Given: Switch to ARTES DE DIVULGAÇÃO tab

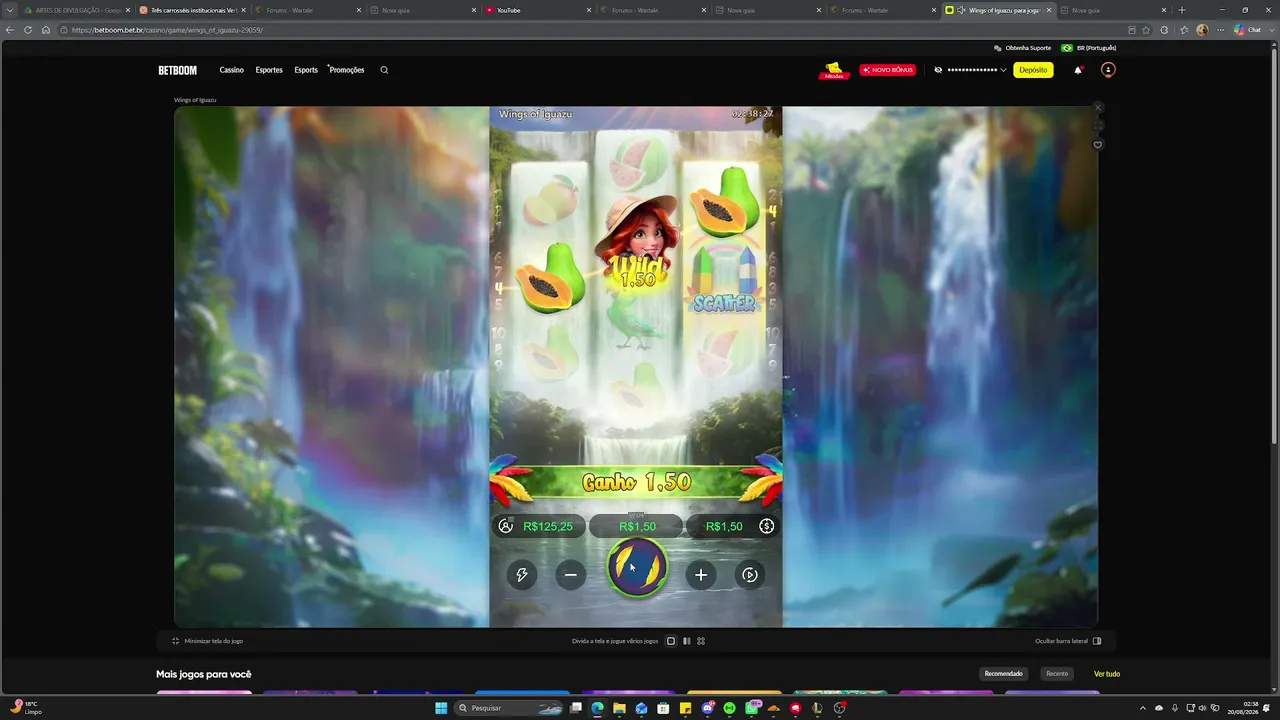Looking at the screenshot, I should (x=77, y=10).
